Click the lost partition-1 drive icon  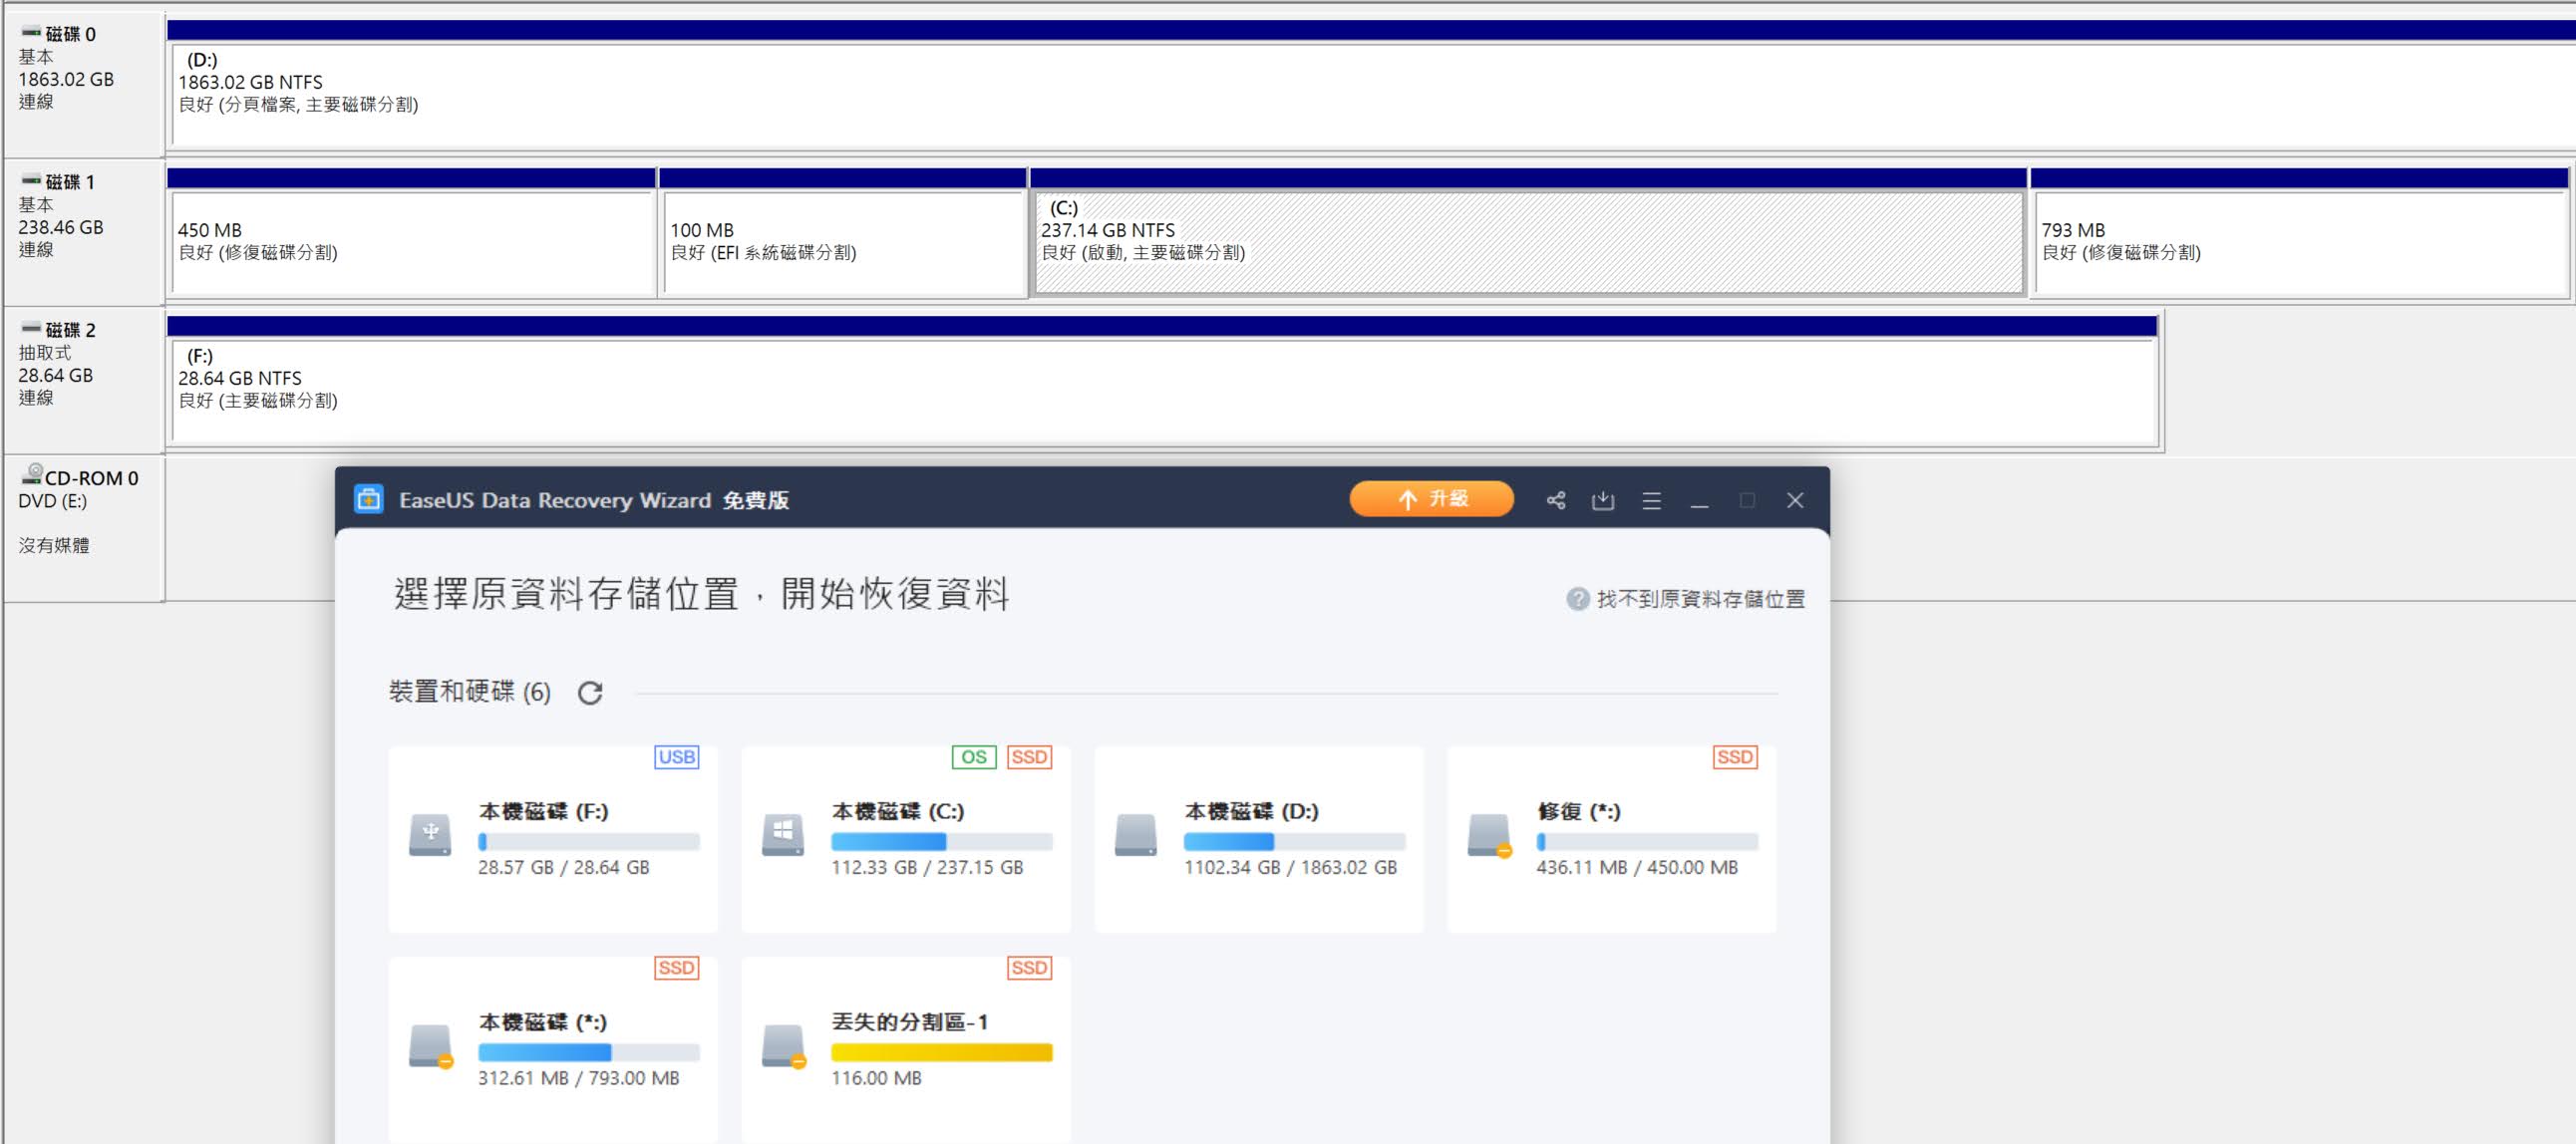click(x=782, y=1046)
